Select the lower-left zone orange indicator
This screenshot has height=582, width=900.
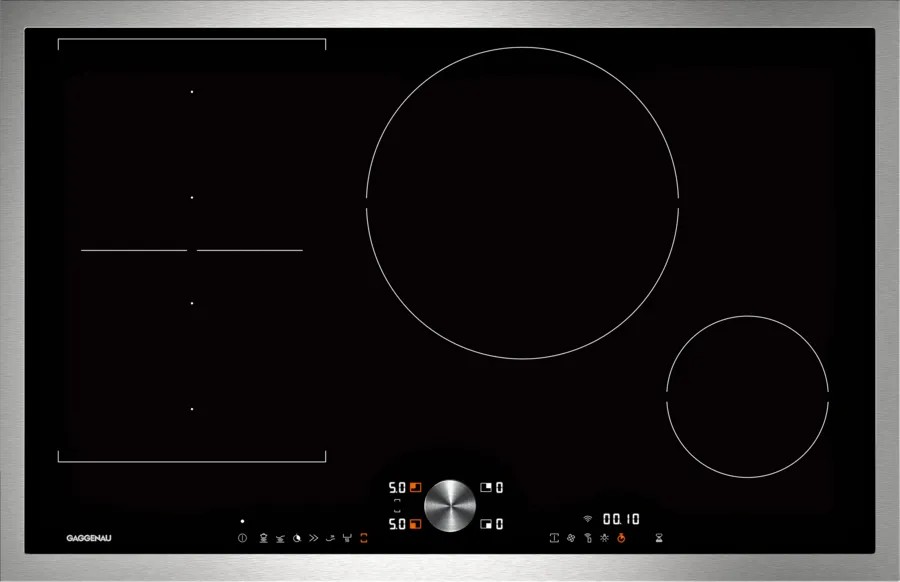tap(416, 524)
